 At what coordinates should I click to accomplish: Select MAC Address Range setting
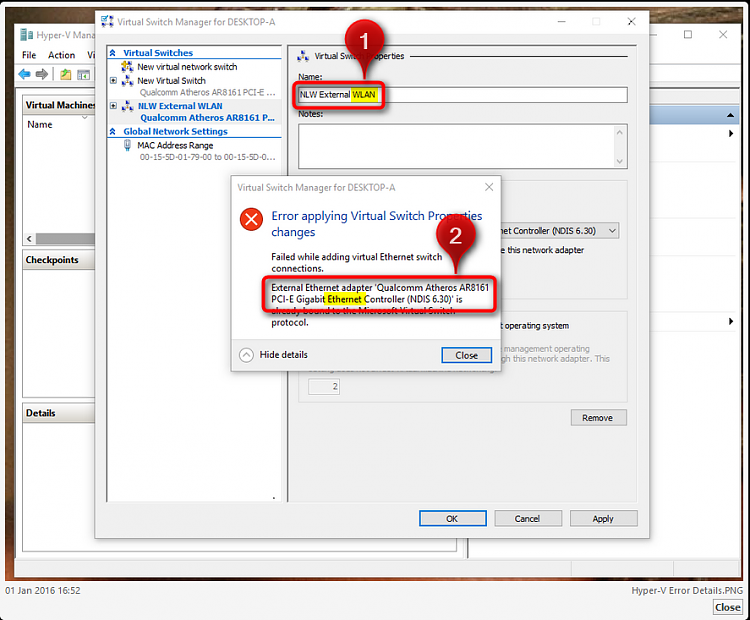coord(175,145)
